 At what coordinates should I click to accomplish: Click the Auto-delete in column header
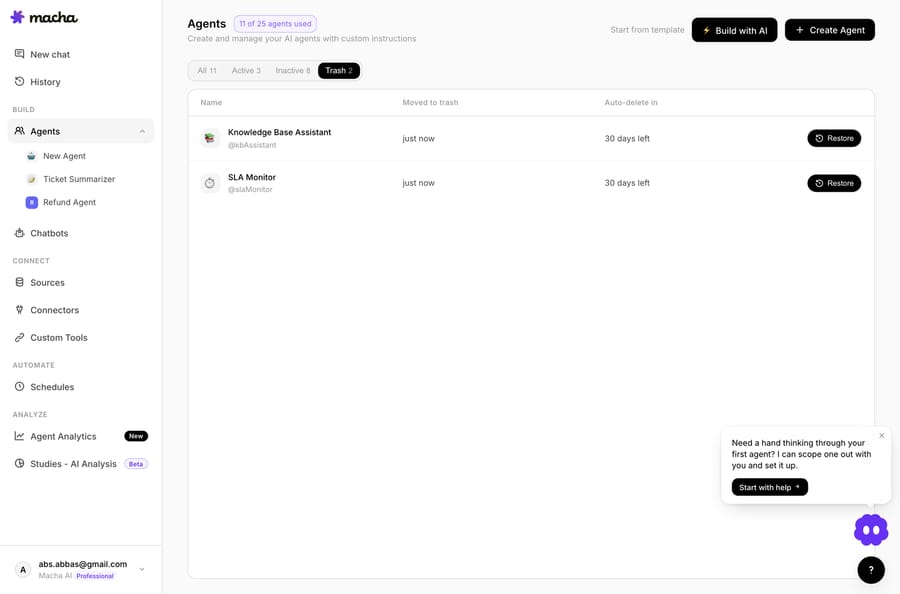631,102
